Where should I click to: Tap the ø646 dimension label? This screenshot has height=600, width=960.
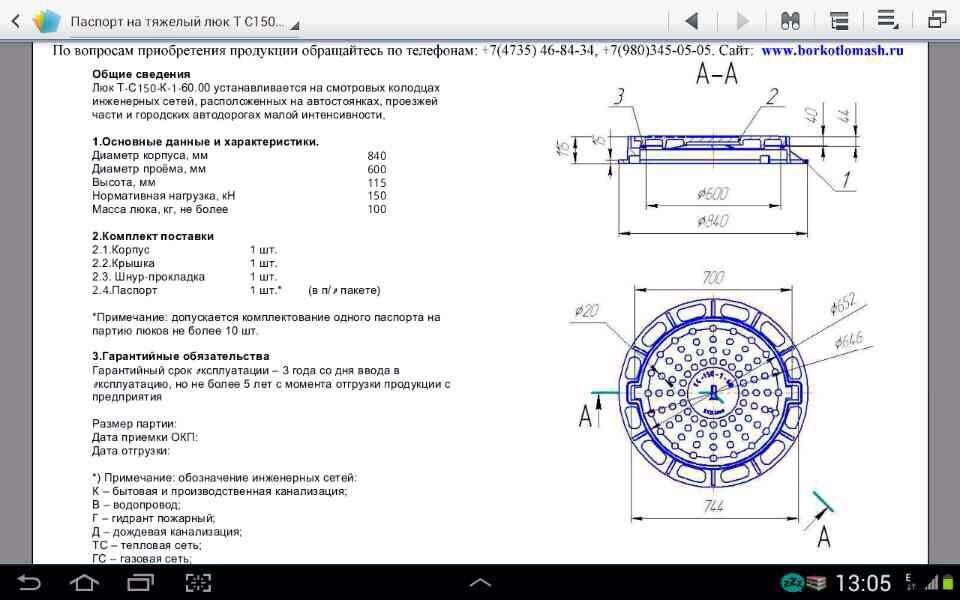pos(849,339)
